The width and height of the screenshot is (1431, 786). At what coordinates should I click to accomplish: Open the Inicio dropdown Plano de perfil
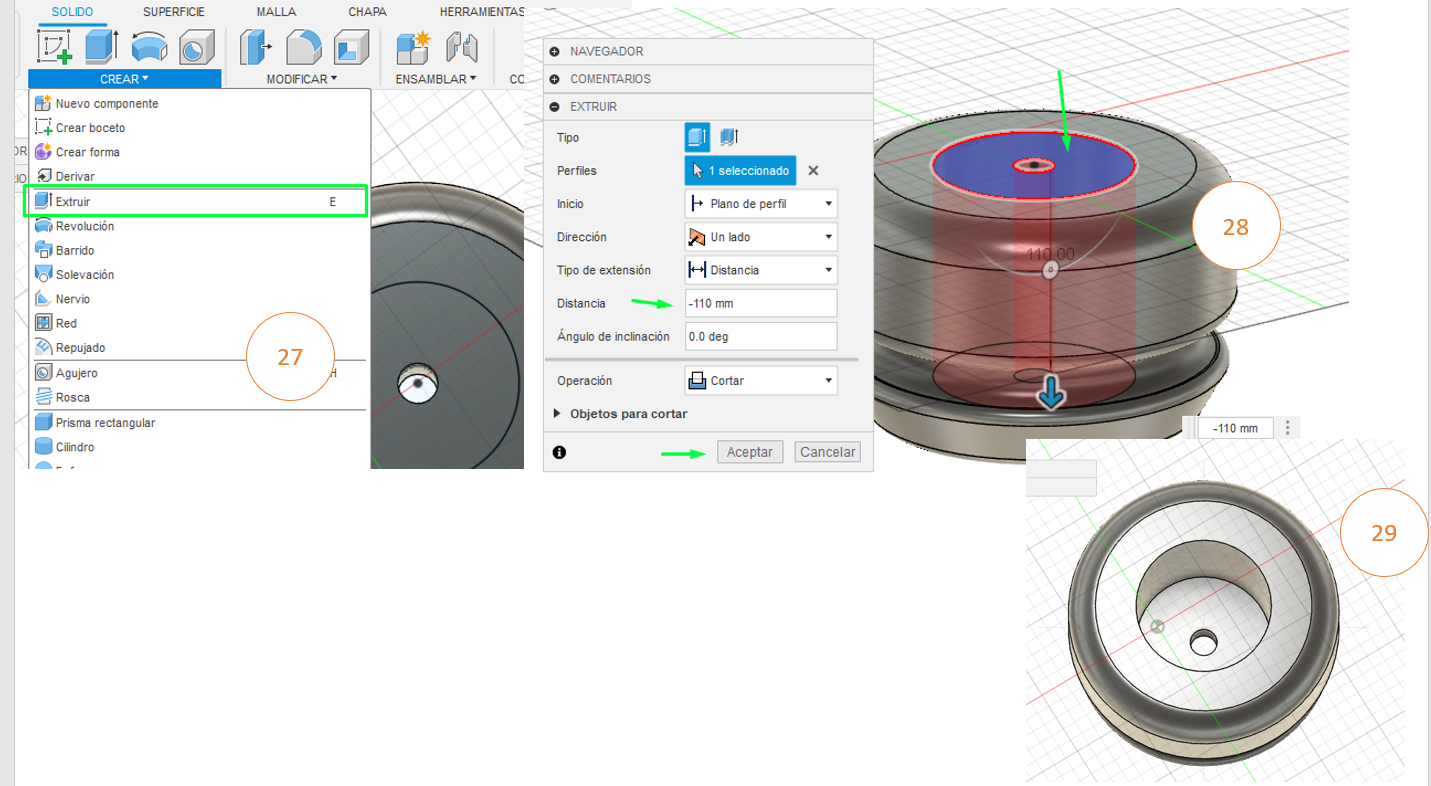click(761, 204)
